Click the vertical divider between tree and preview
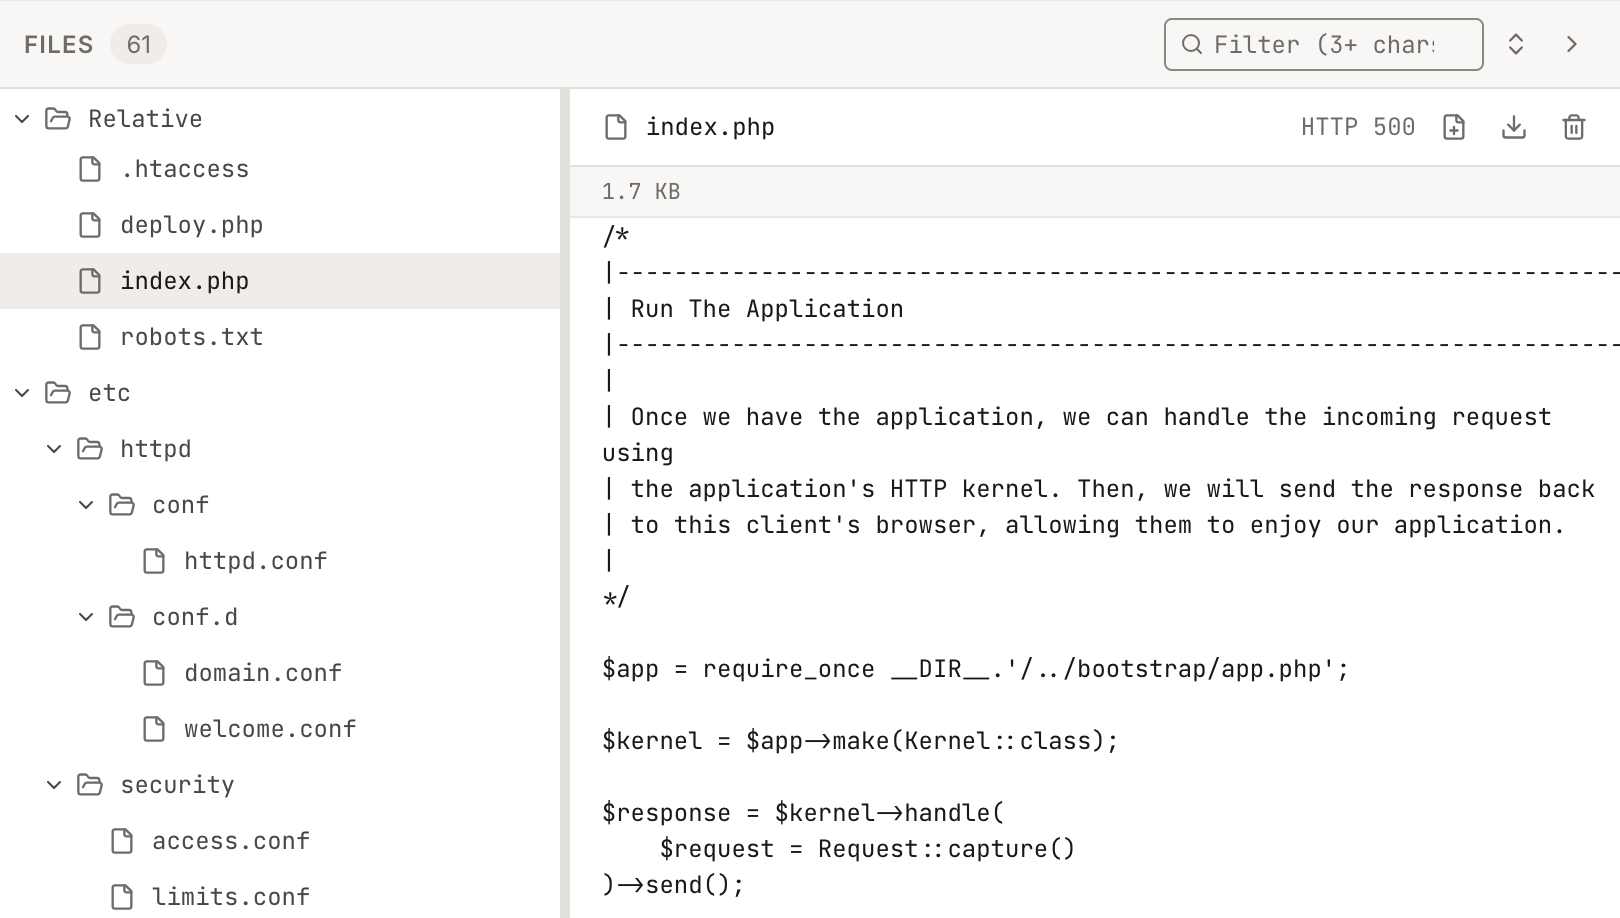Screen dimensions: 1620x918 [565, 503]
